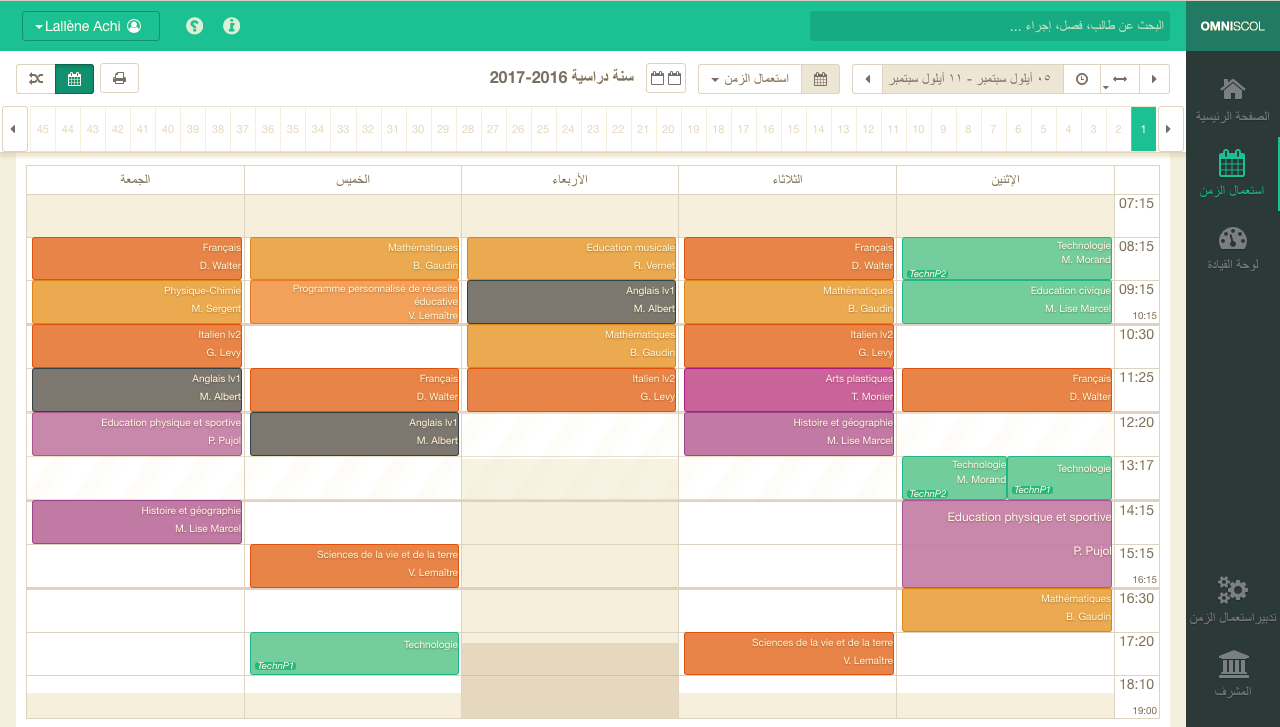Select week 45 at the far left
The height and width of the screenshot is (727, 1280).
pos(42,129)
